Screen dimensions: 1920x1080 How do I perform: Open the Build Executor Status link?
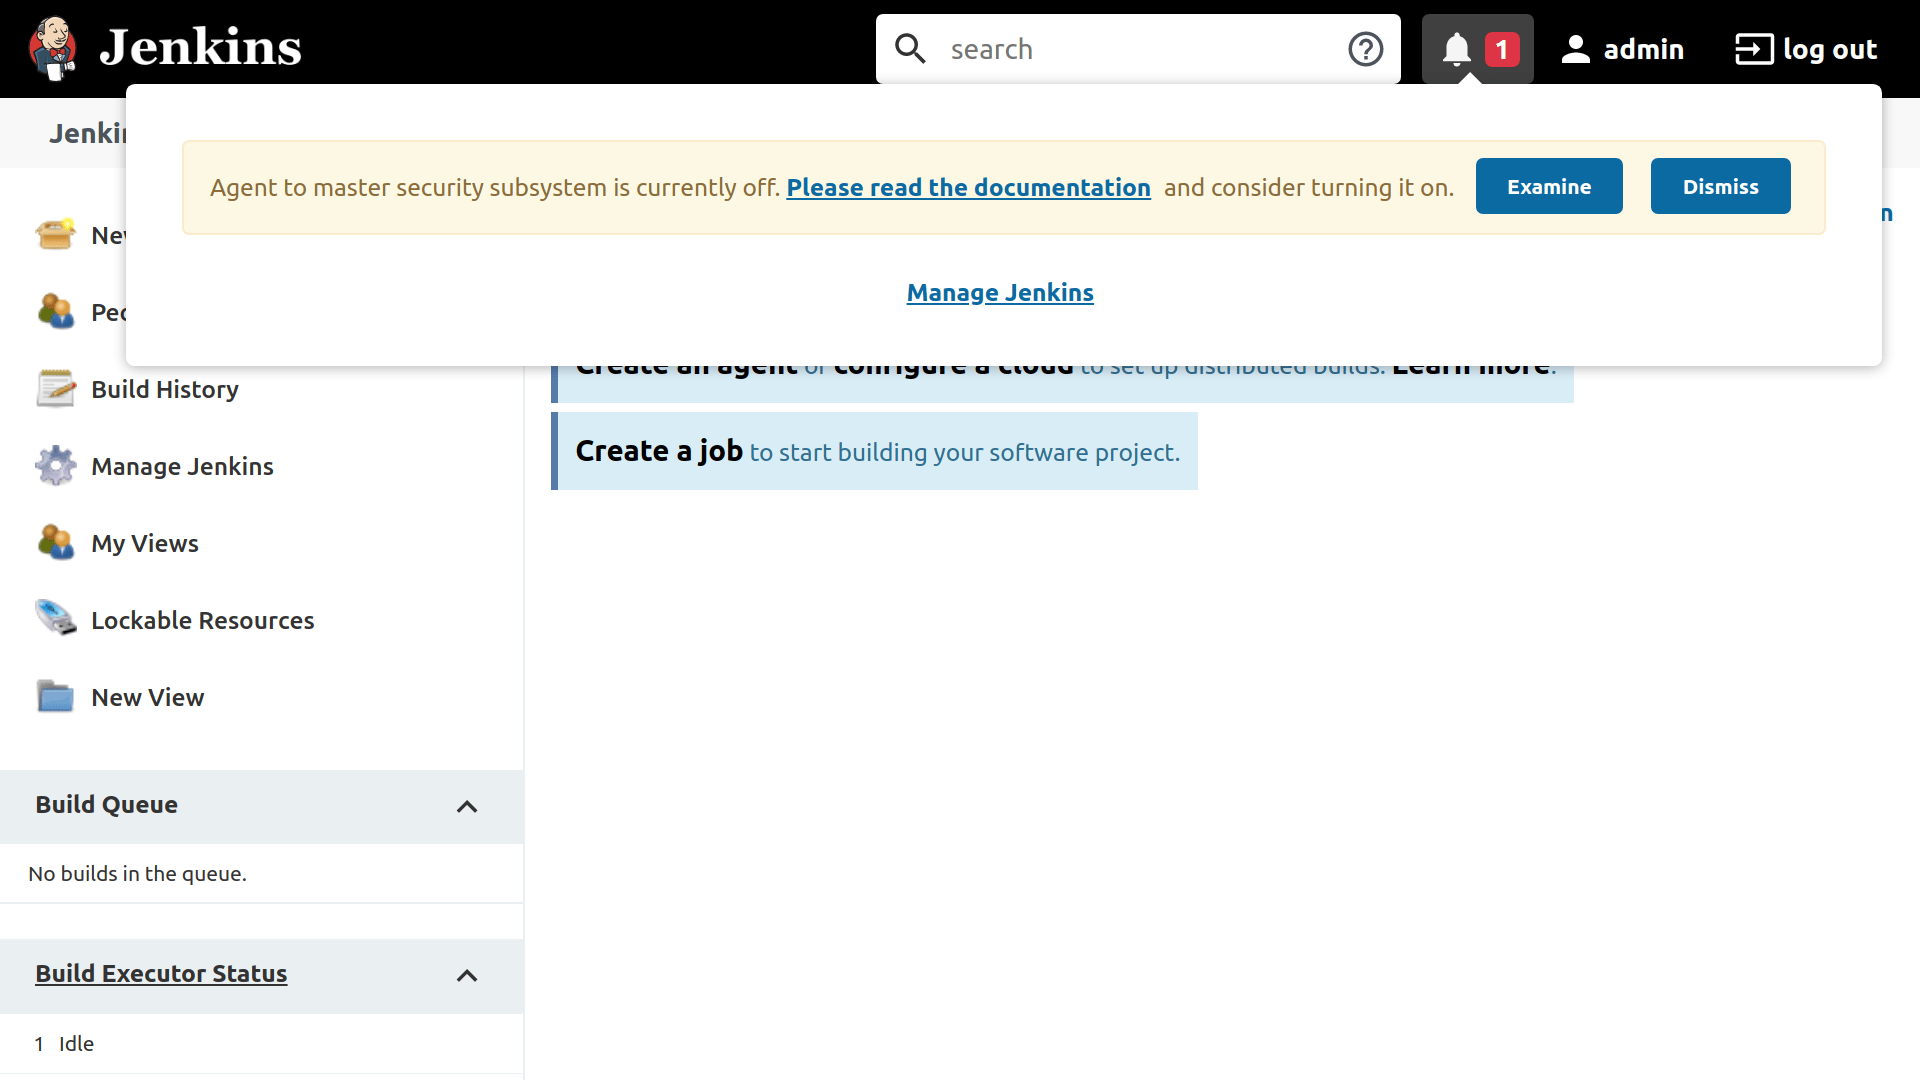point(161,973)
